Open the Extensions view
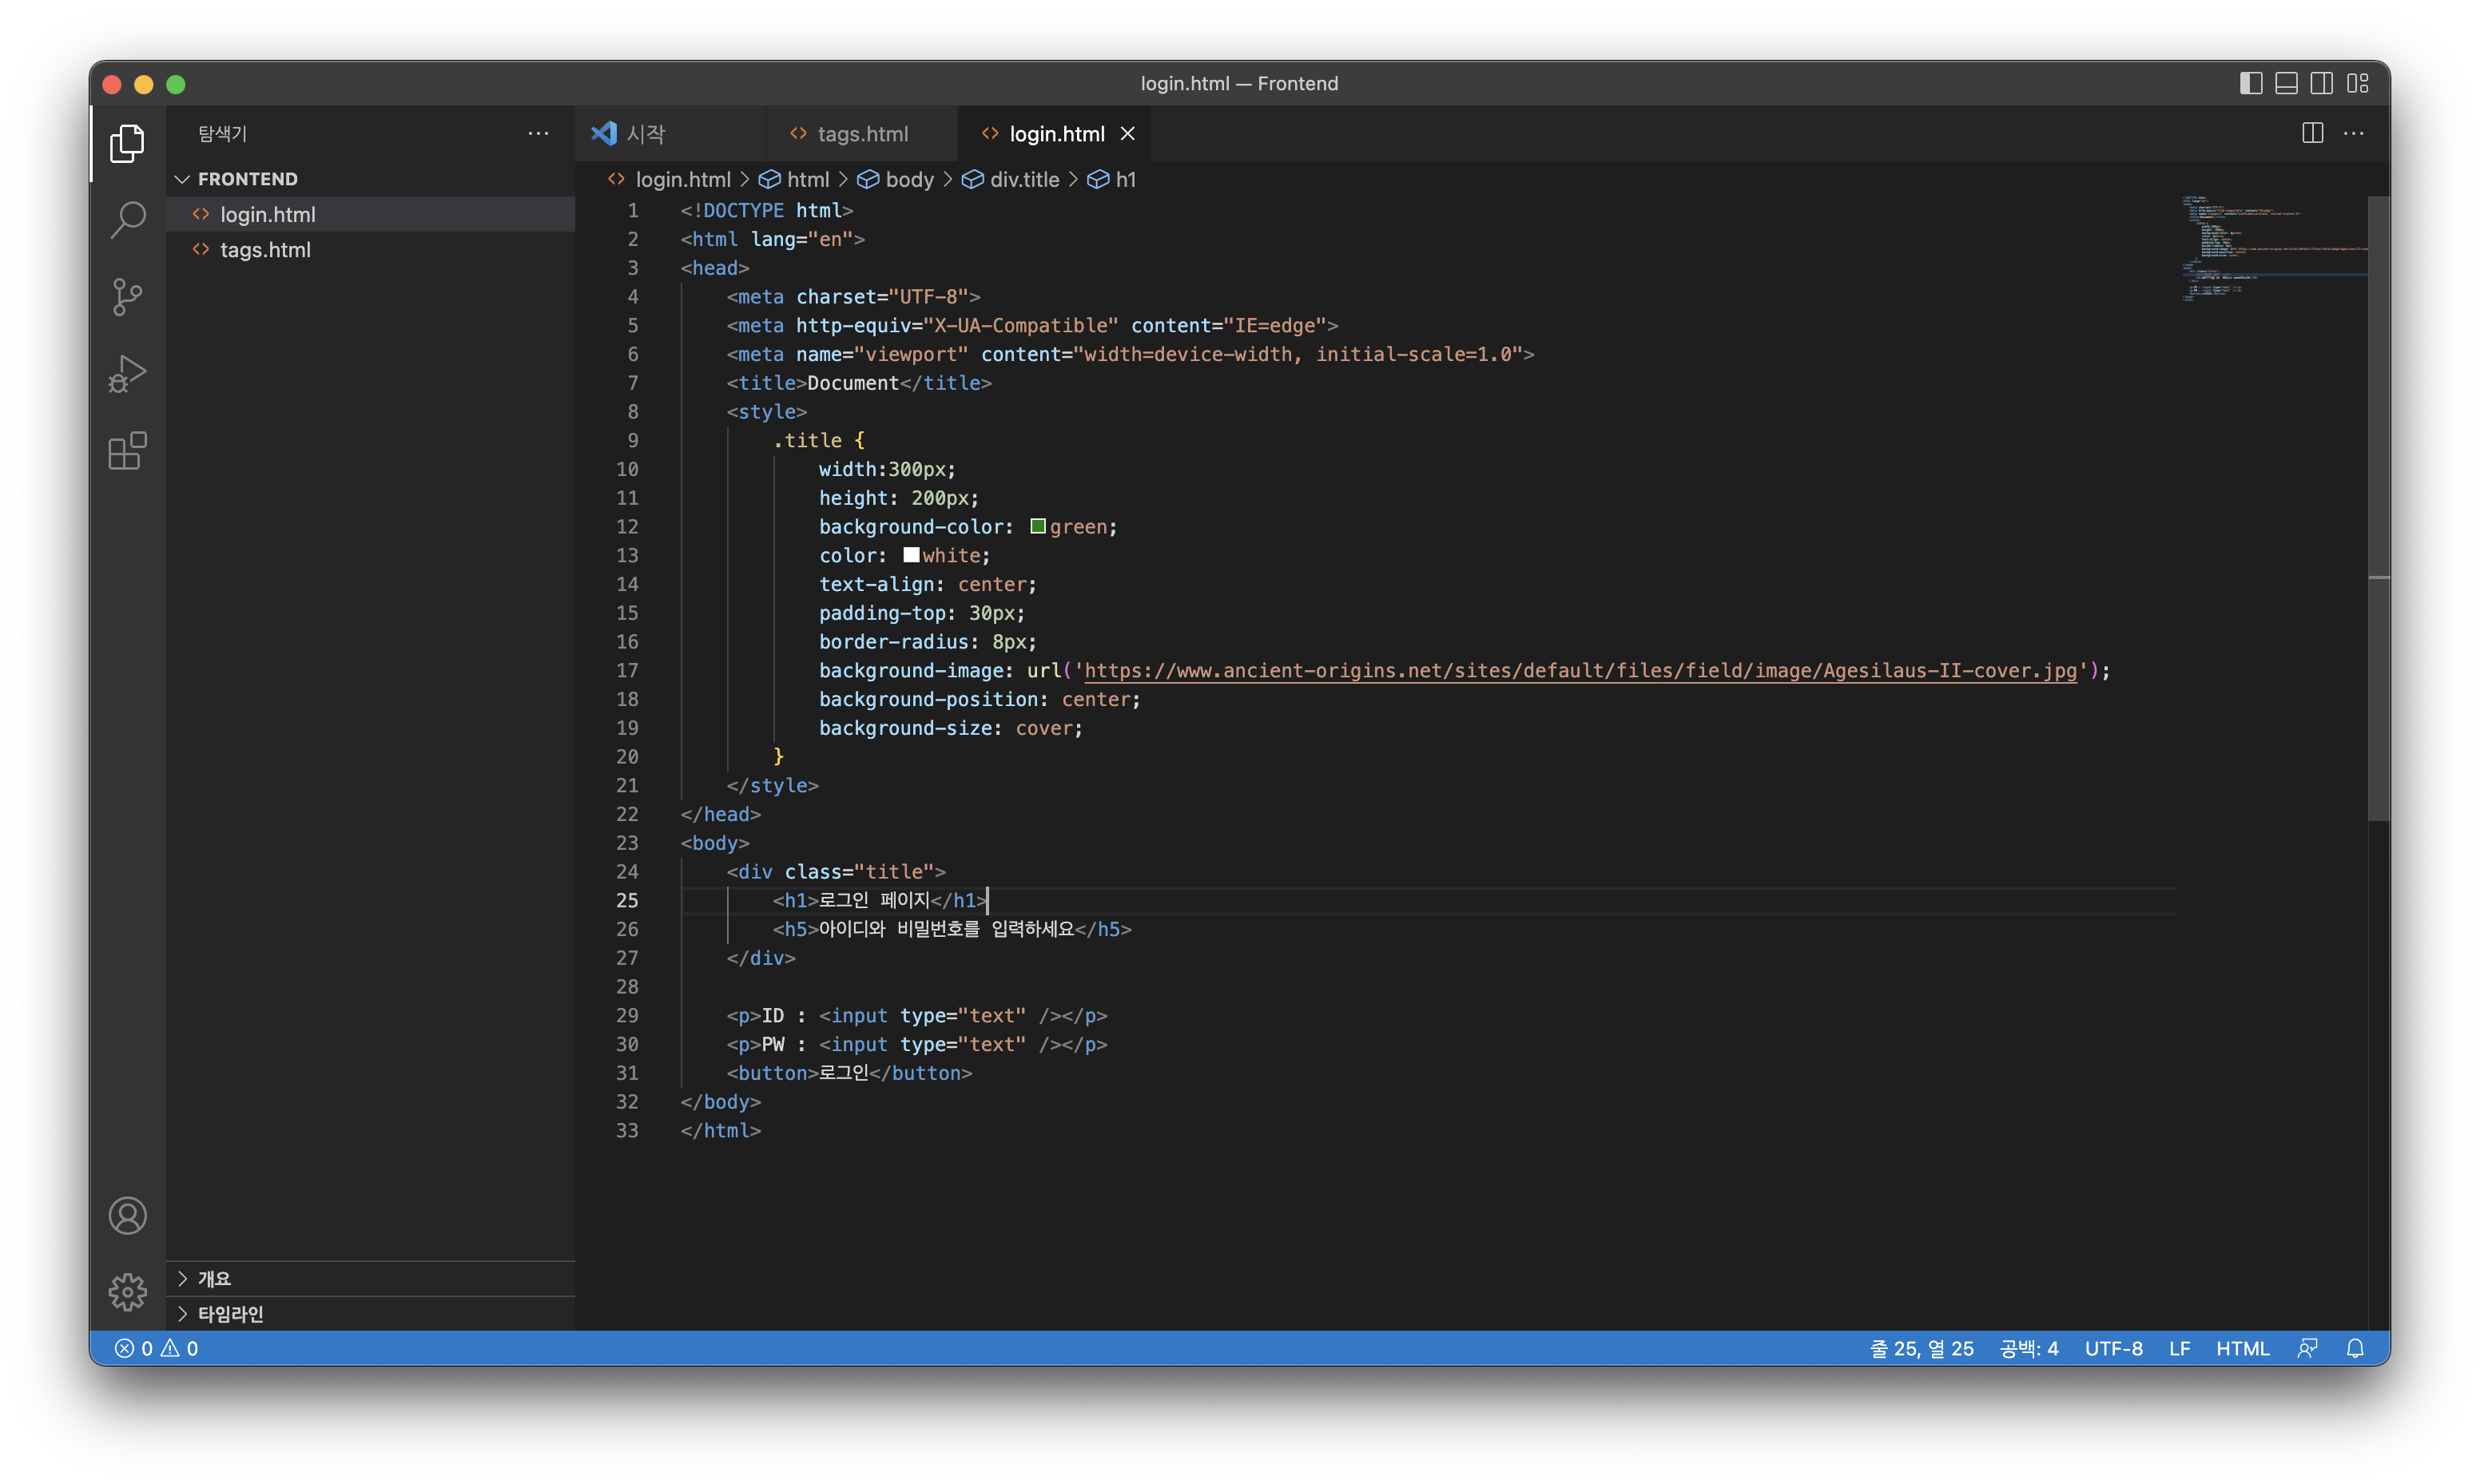The height and width of the screenshot is (1484, 2480). point(127,451)
